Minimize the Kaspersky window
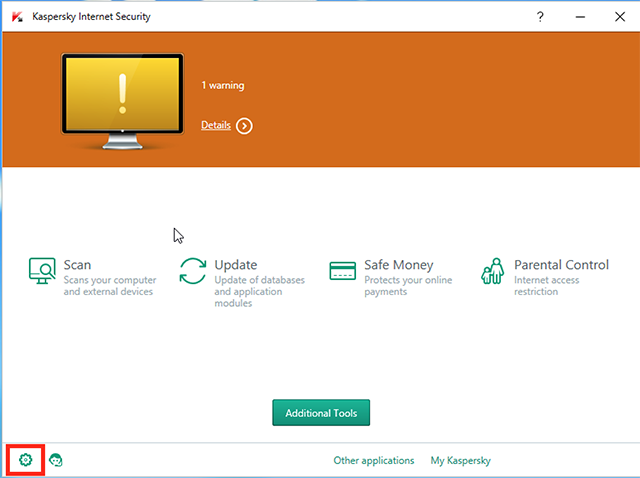This screenshot has height=478, width=640. [580, 17]
